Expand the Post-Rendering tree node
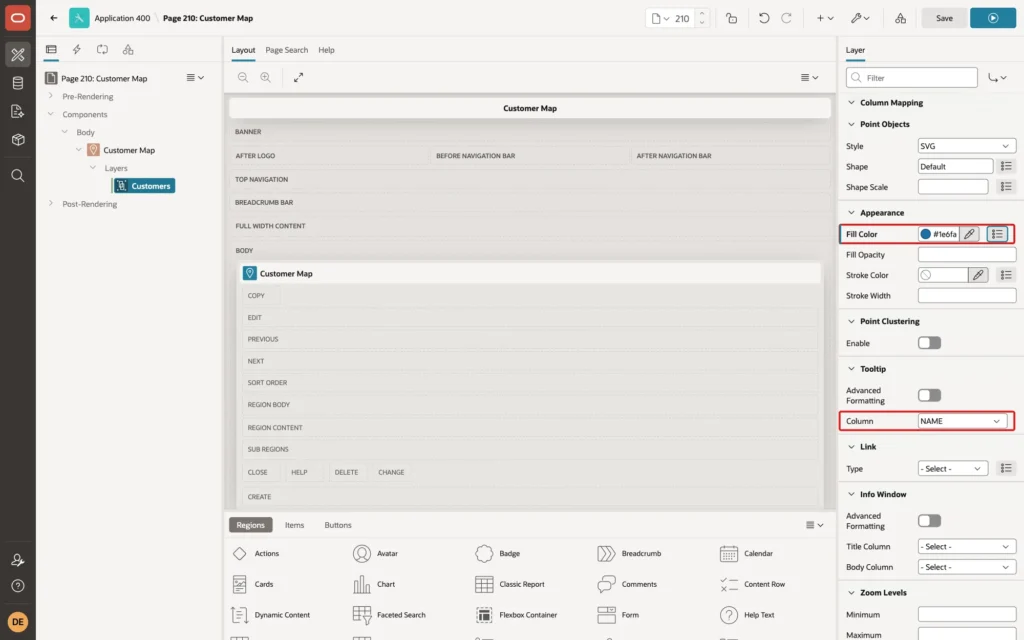The width and height of the screenshot is (1024, 640). 50,204
